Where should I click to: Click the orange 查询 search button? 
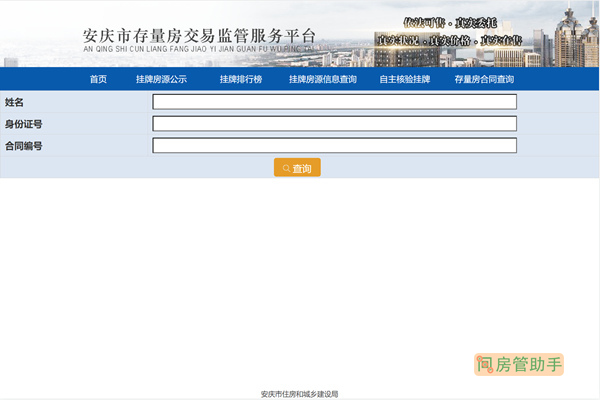[297, 167]
